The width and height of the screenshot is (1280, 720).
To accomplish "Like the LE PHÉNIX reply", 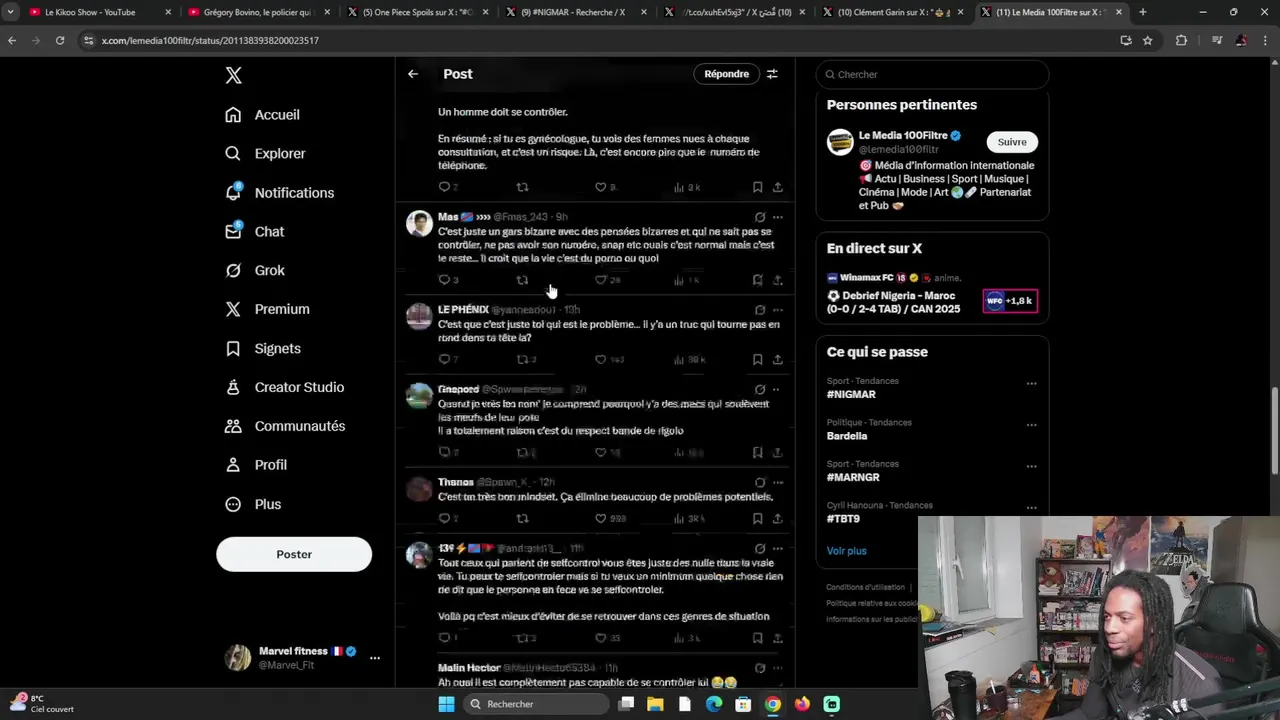I will click(x=601, y=360).
